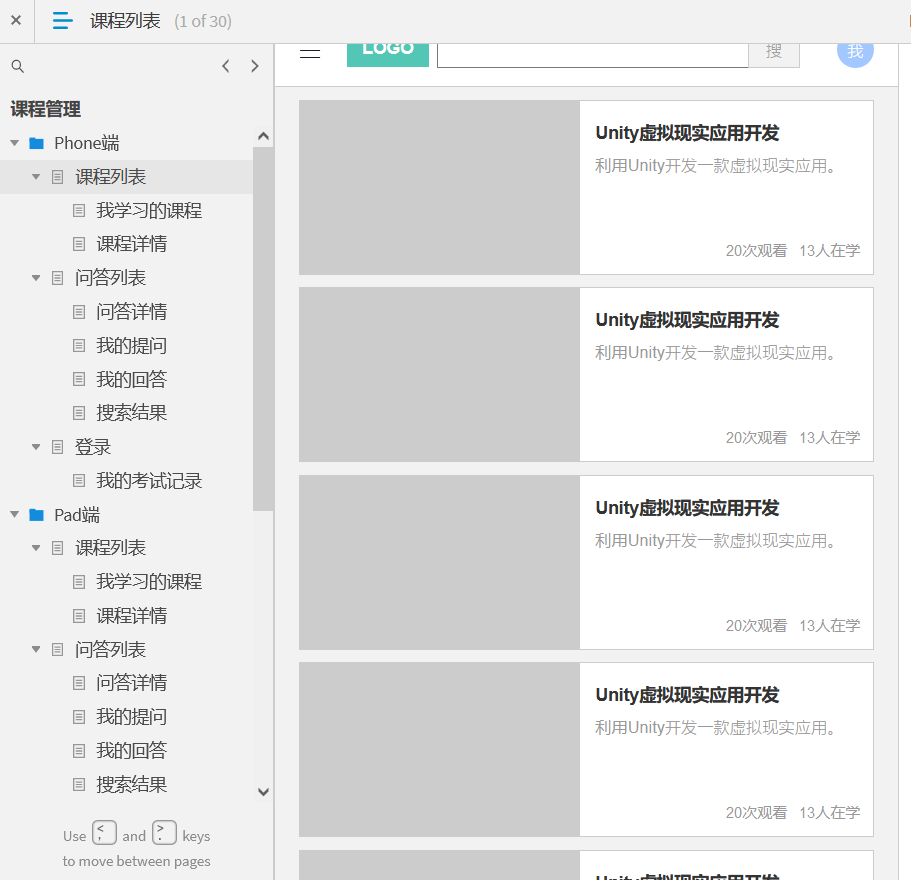Open 问答详情 under Phone端
Screen dimensions: 911x880
click(x=131, y=312)
